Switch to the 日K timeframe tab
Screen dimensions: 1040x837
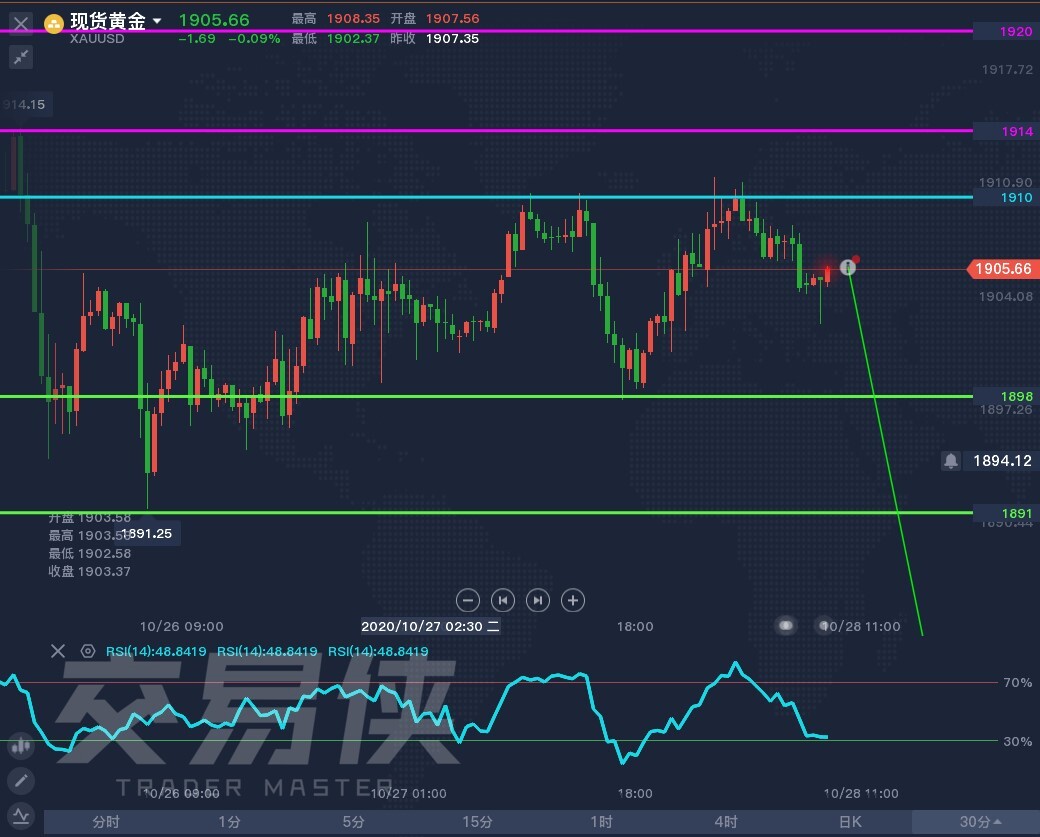click(849, 822)
